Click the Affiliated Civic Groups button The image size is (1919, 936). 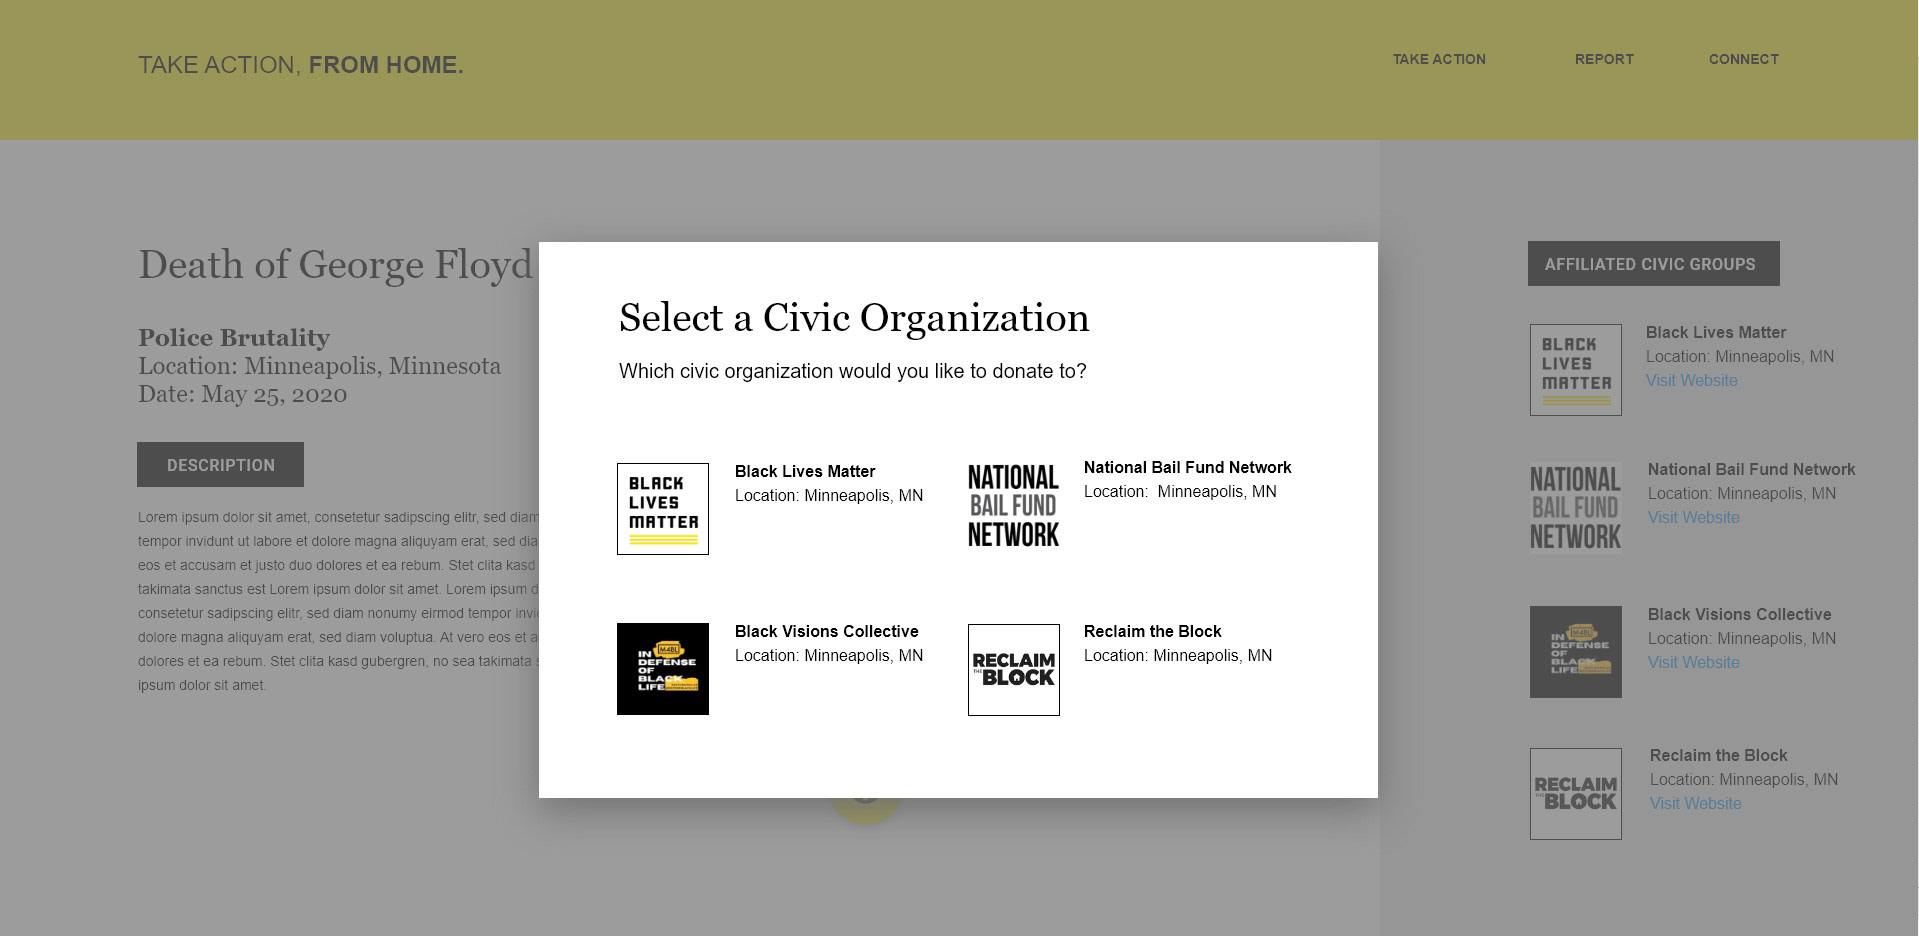point(1654,264)
